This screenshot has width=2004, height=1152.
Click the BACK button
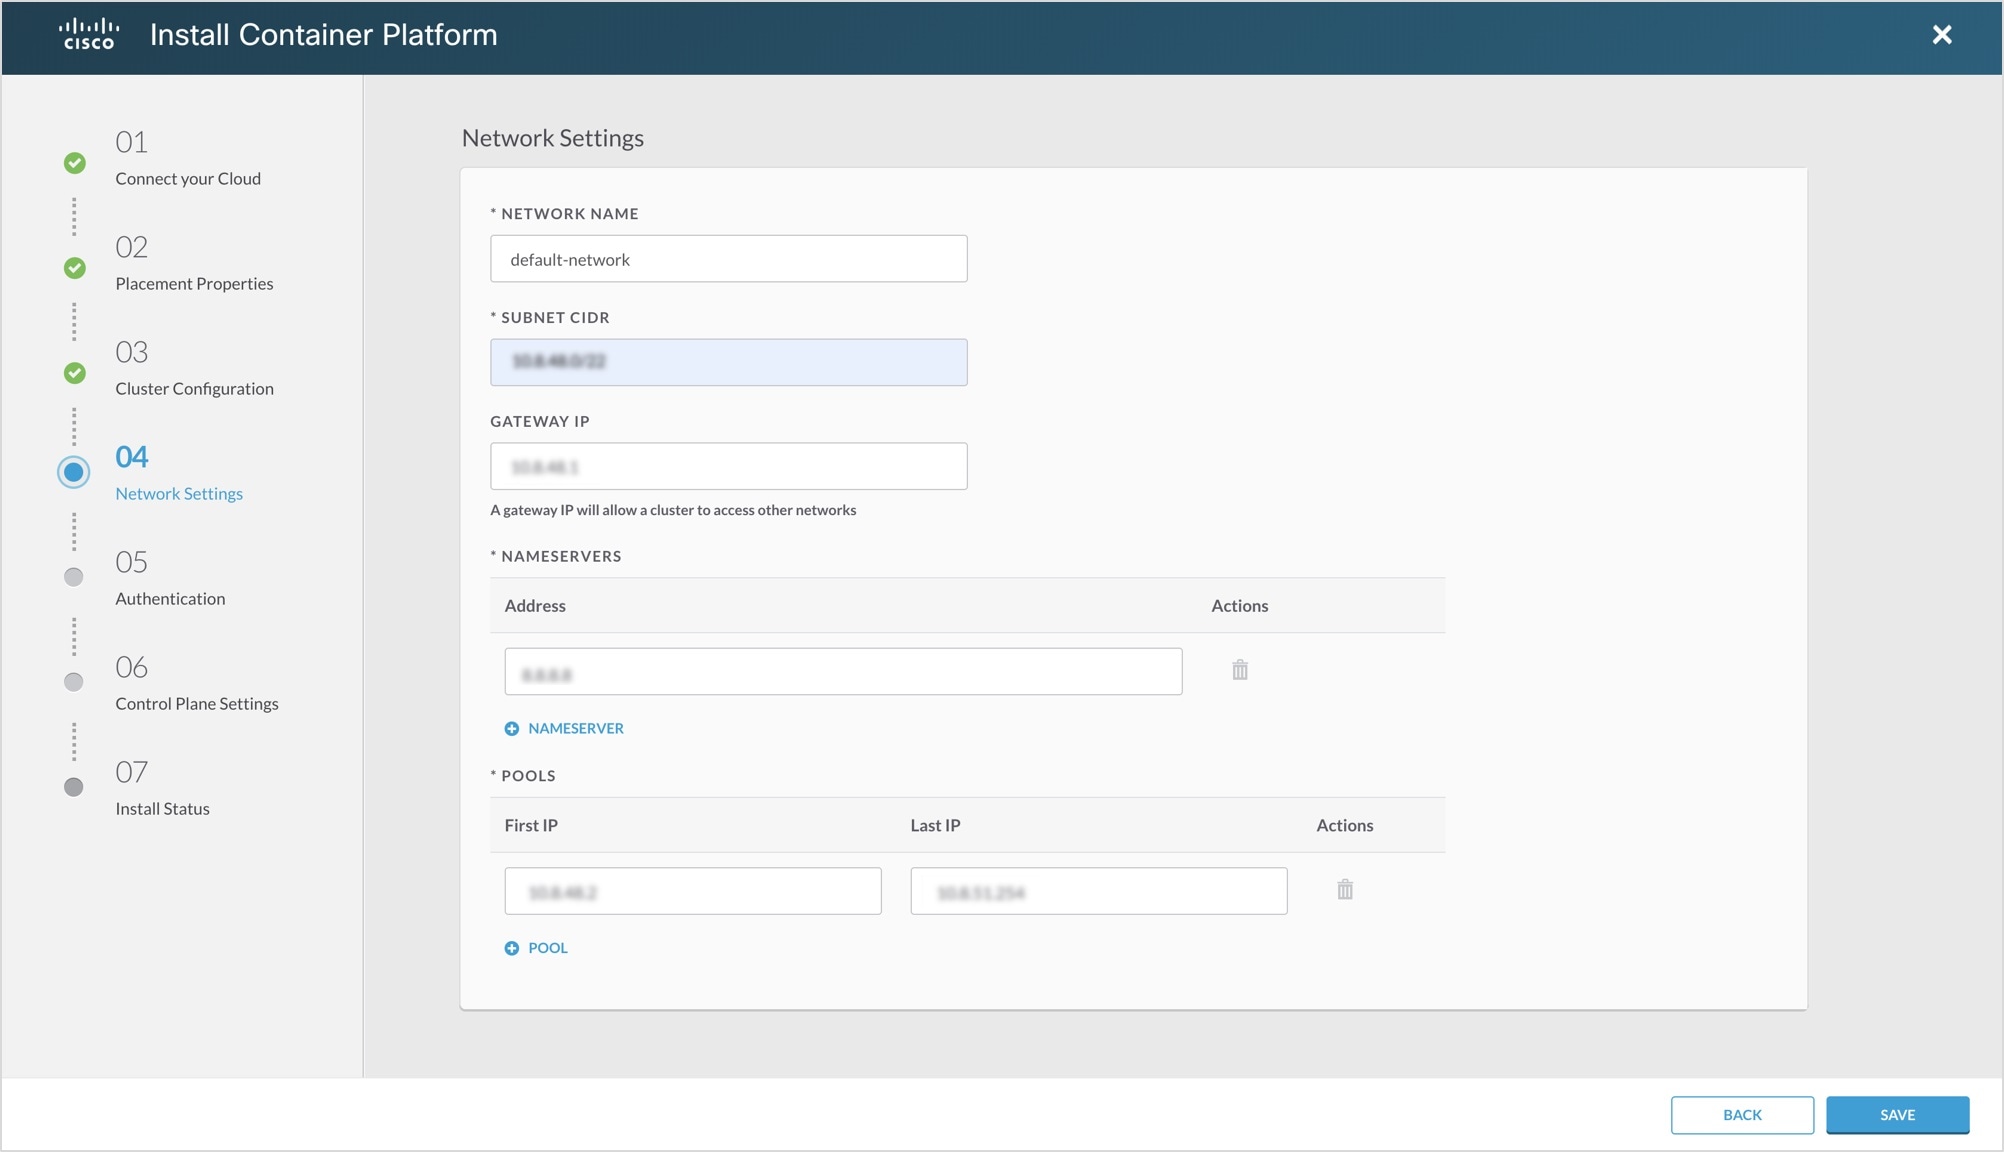[1743, 1114]
